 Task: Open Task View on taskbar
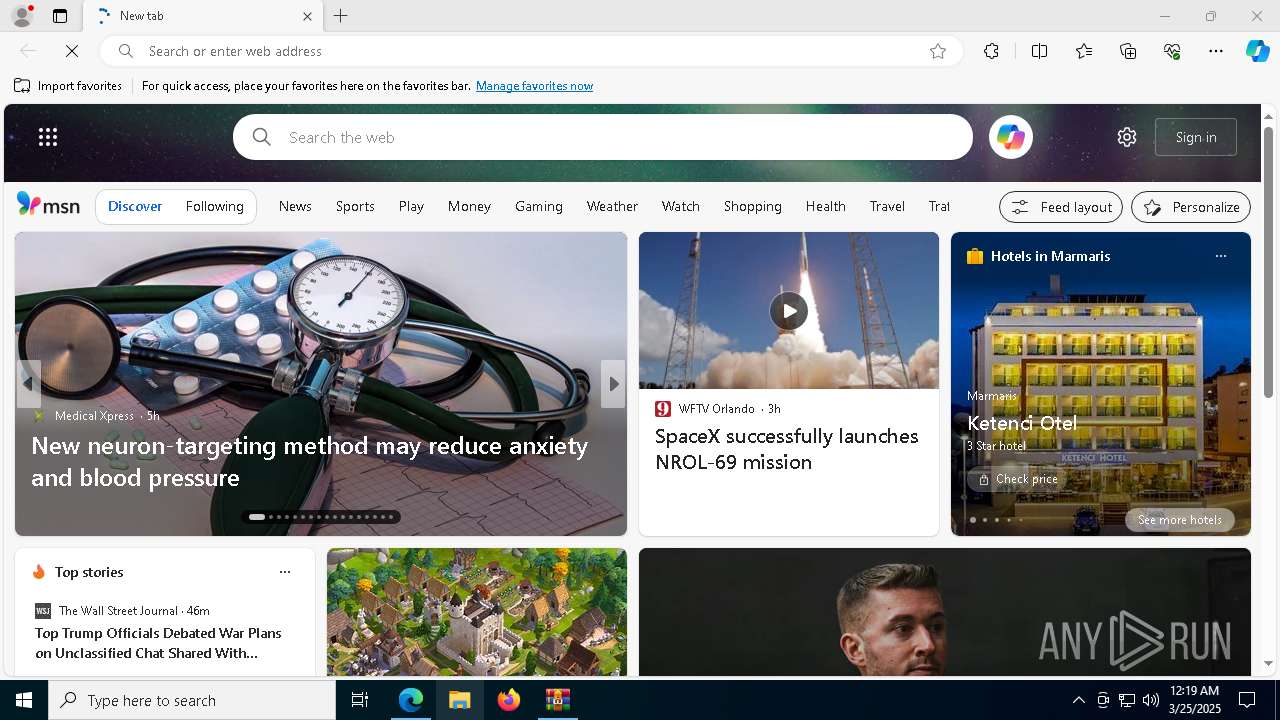[x=360, y=700]
